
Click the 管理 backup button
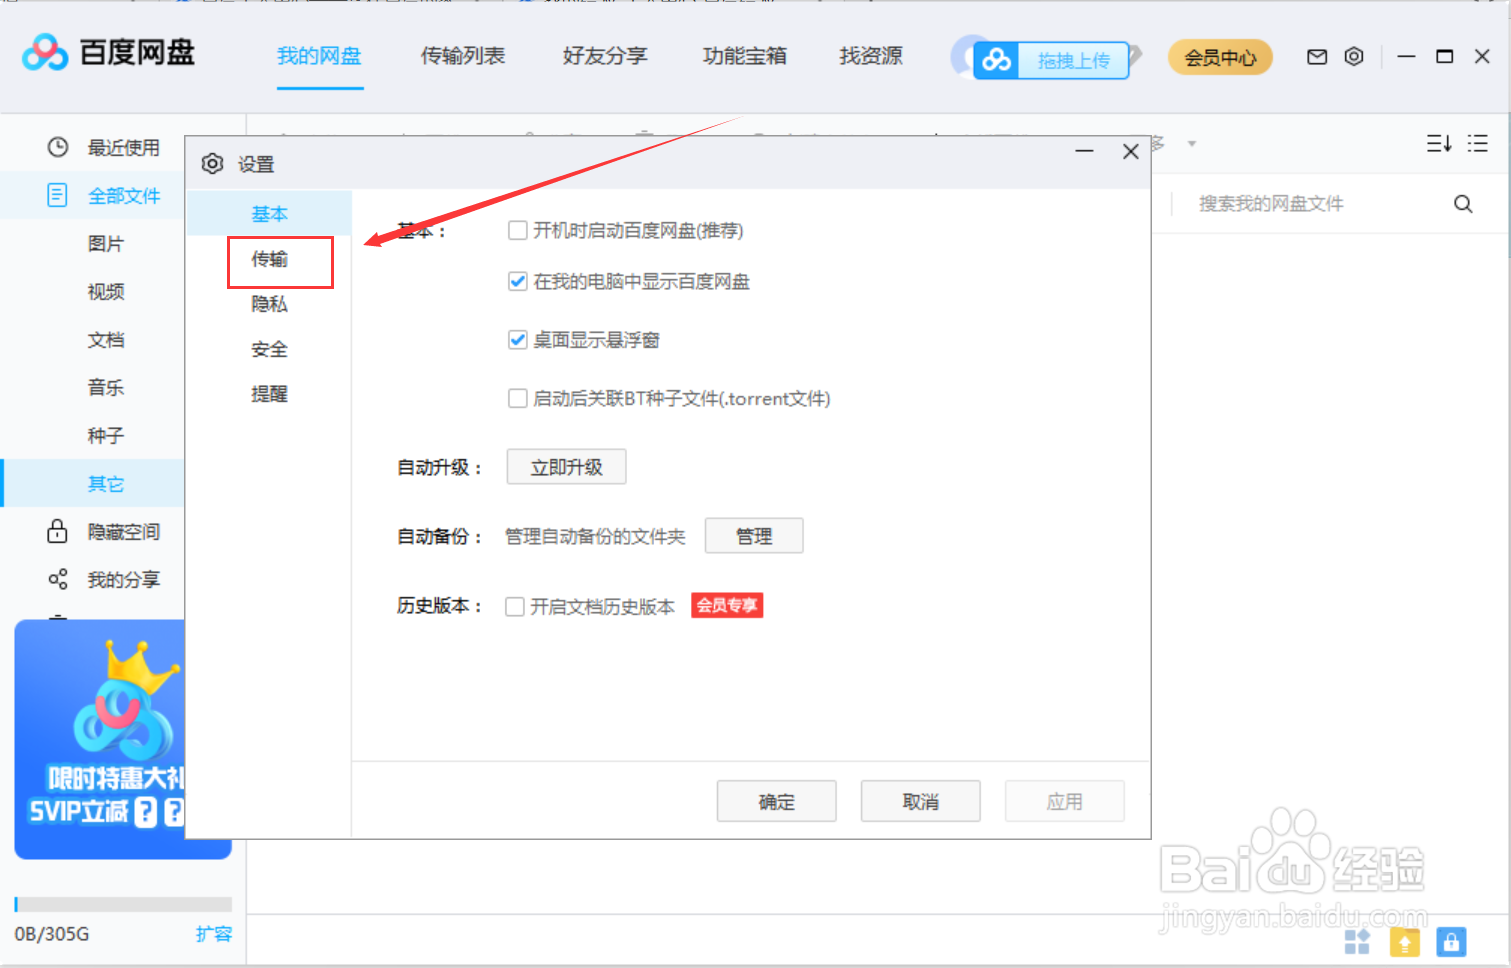[x=754, y=536]
